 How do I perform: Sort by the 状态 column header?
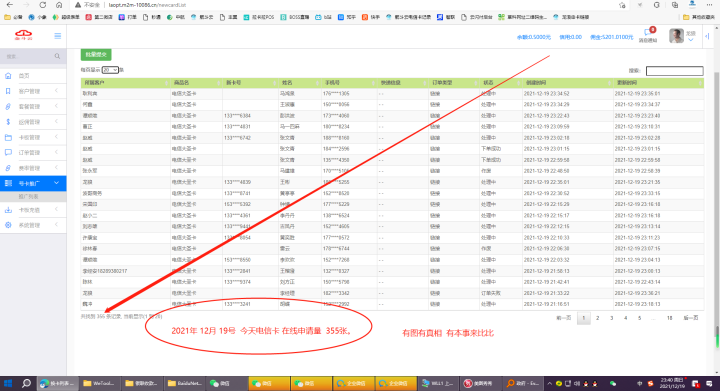pyautogui.click(x=501, y=83)
